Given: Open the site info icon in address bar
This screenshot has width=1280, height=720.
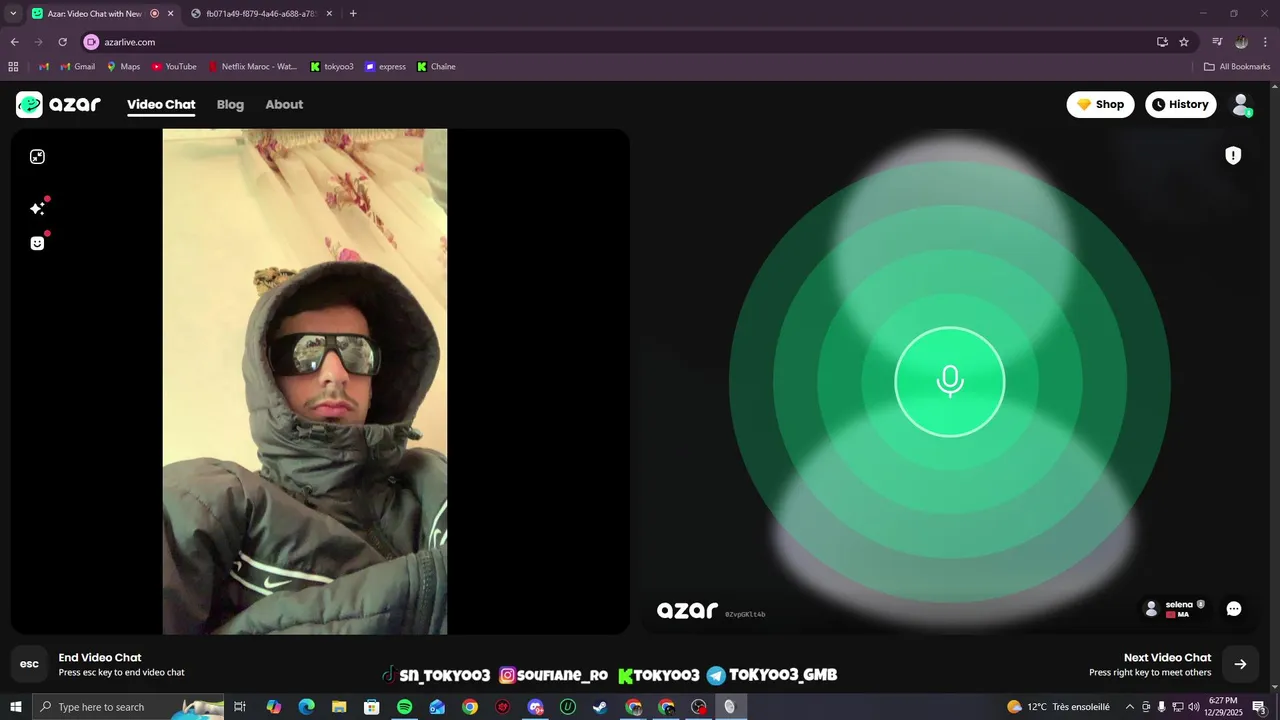Looking at the screenshot, I should coord(91,42).
